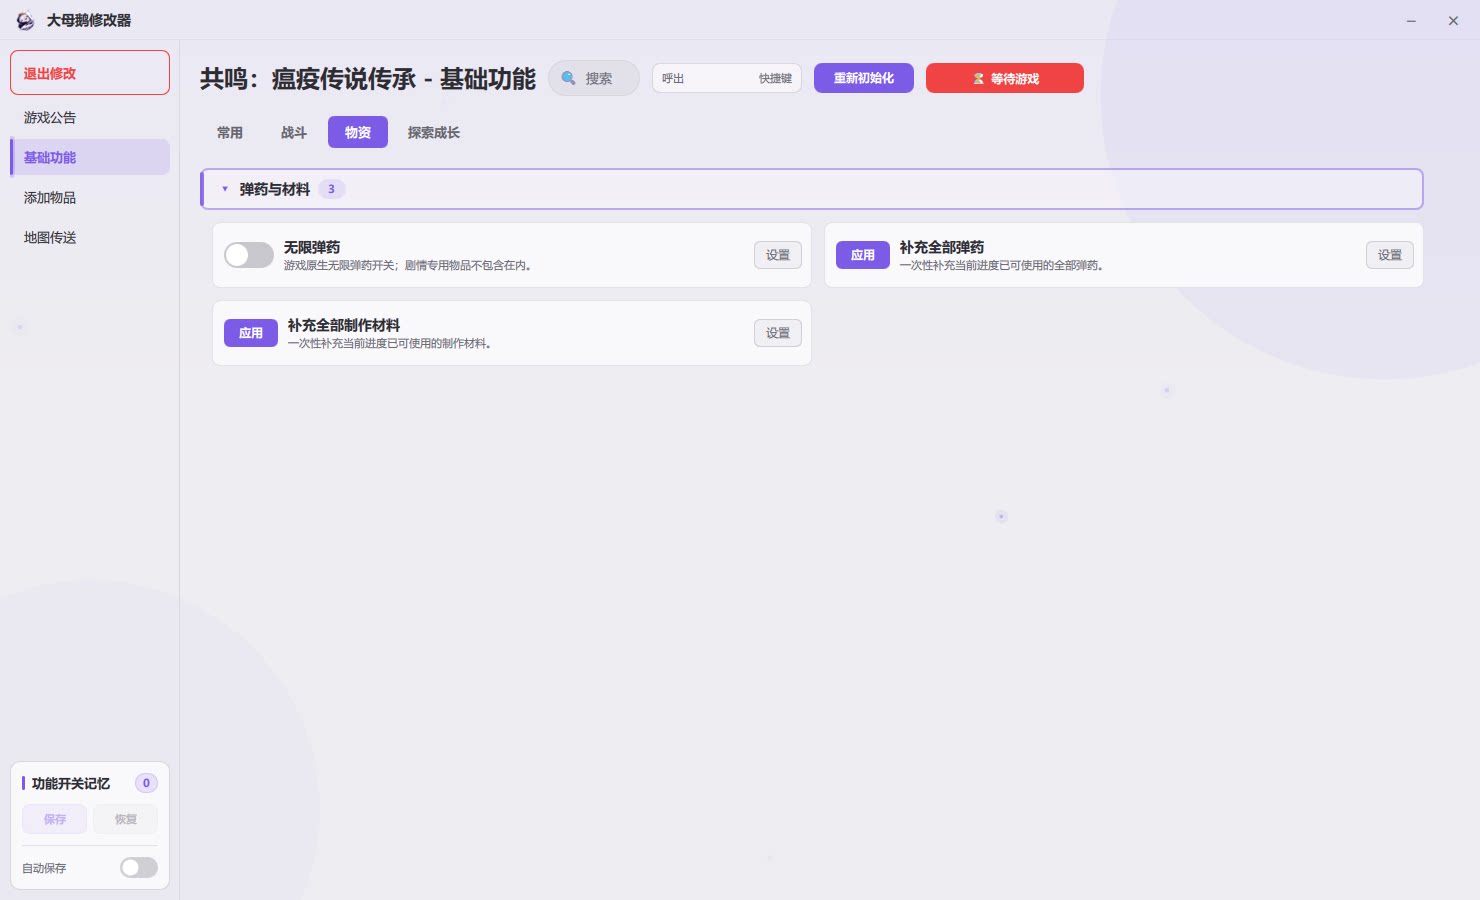Click the 重新初始化 button
The height and width of the screenshot is (900, 1480).
click(864, 78)
